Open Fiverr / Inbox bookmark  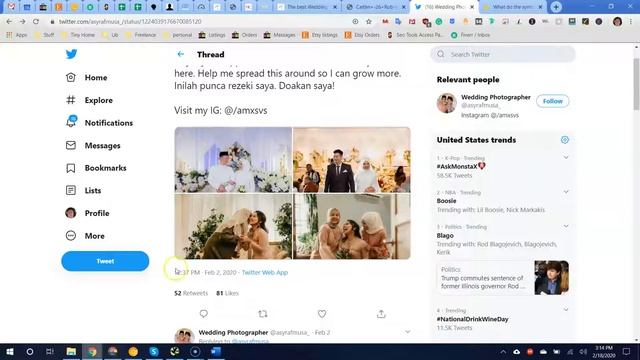point(470,35)
